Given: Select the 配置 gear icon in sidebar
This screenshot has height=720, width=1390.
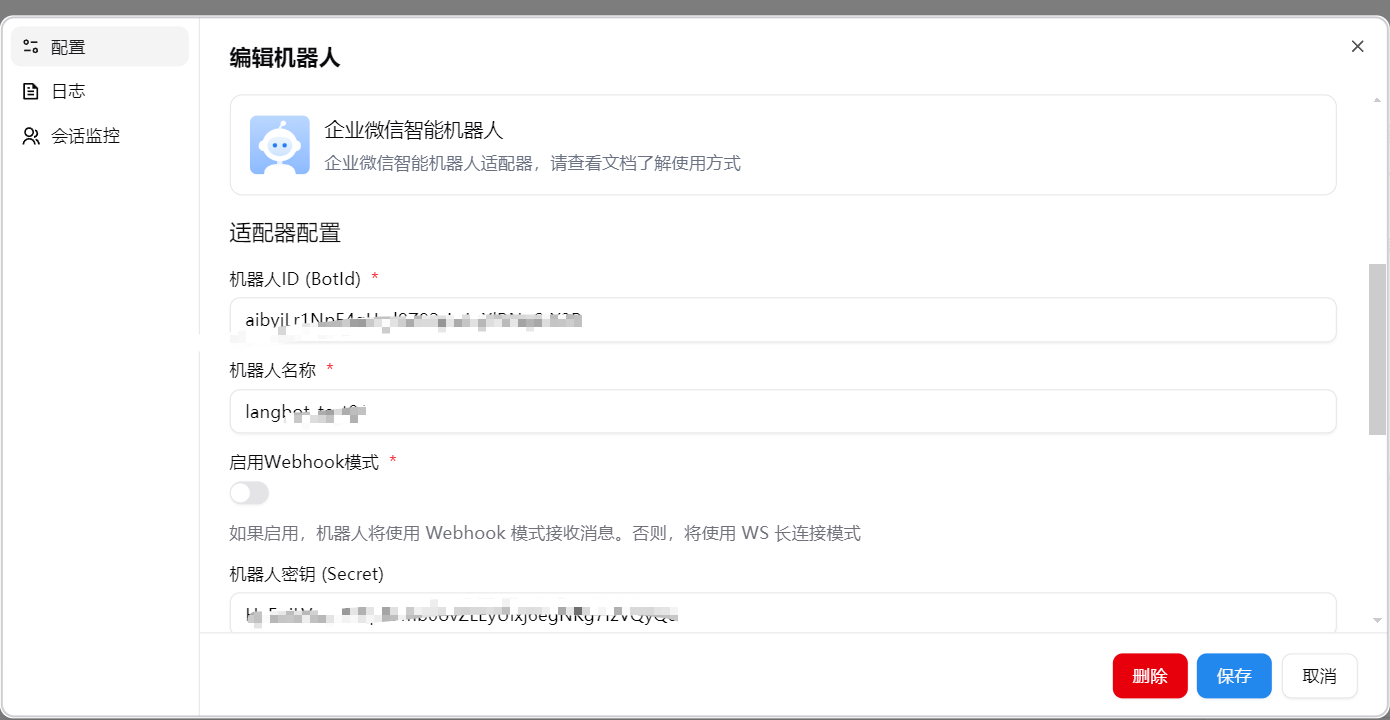Looking at the screenshot, I should point(31,45).
